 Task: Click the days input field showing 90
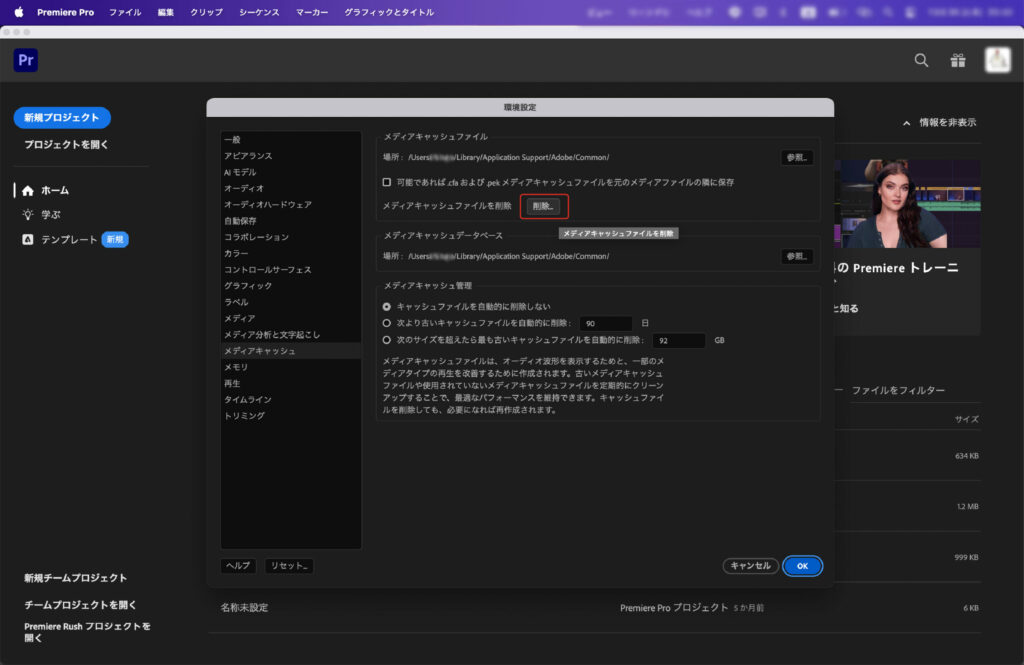pos(606,323)
